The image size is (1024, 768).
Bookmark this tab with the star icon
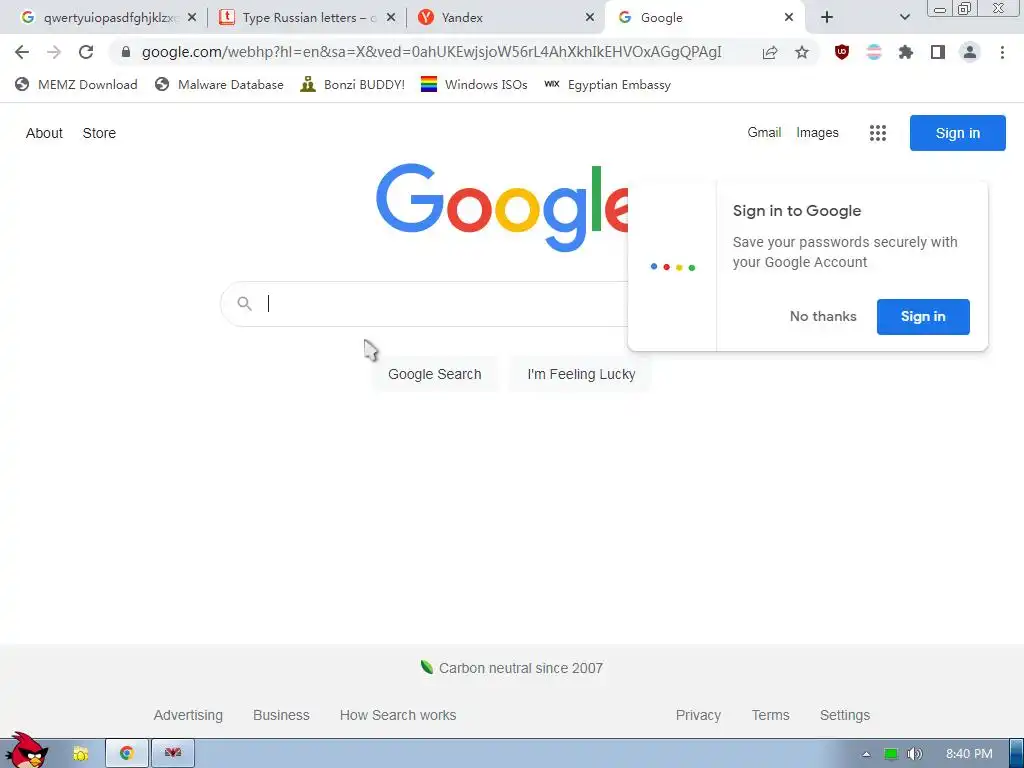802,52
